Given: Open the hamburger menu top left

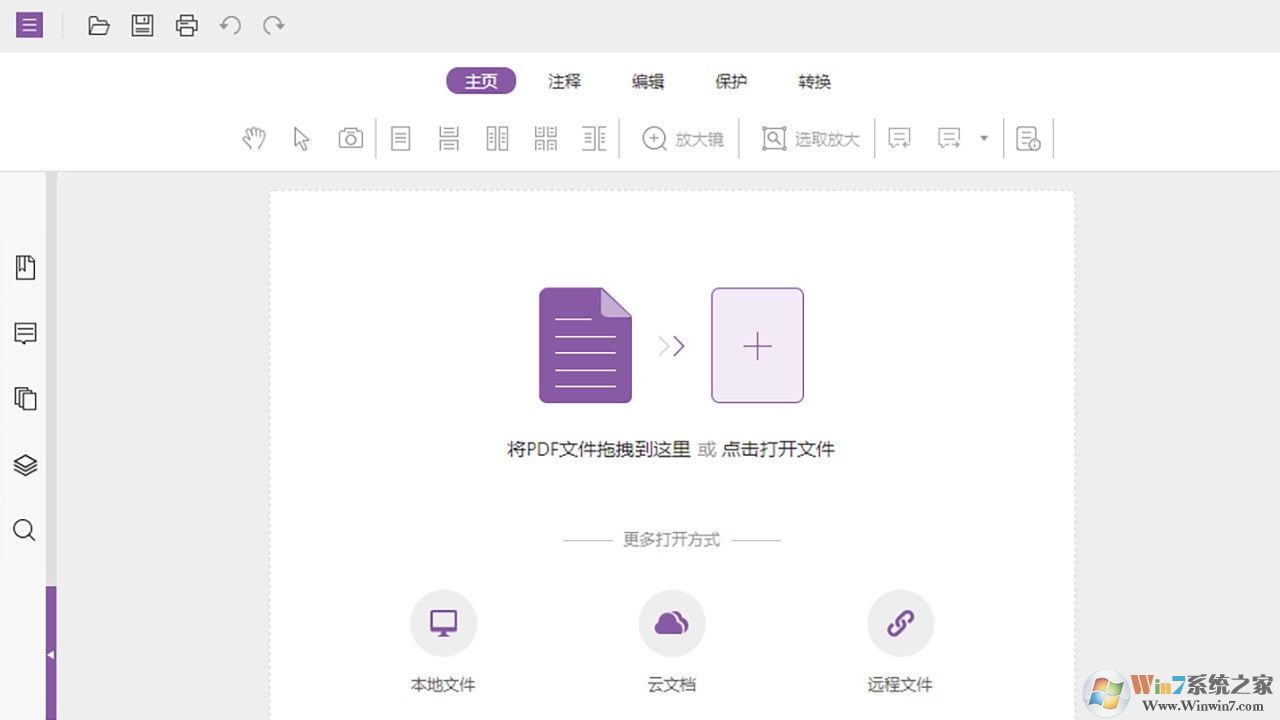Looking at the screenshot, I should click(28, 25).
